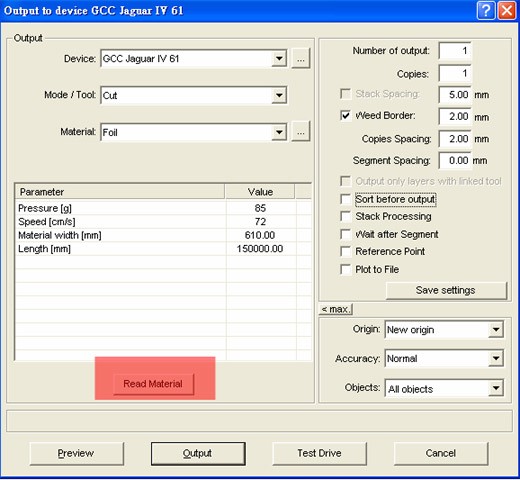This screenshot has height=480, width=520.
Task: Open the Mode / Tool dropdown
Action: [279, 95]
